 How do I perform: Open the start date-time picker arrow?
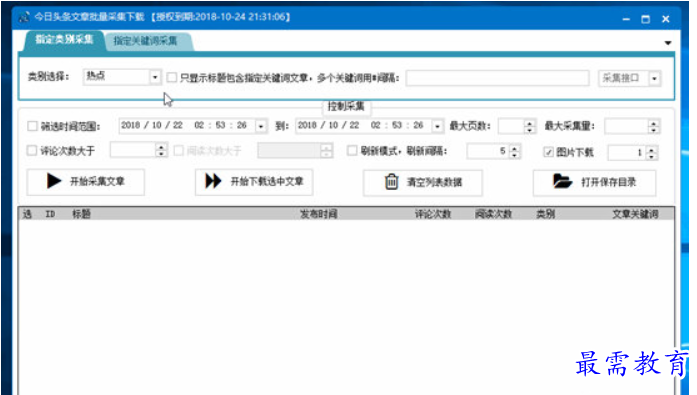pyautogui.click(x=261, y=126)
